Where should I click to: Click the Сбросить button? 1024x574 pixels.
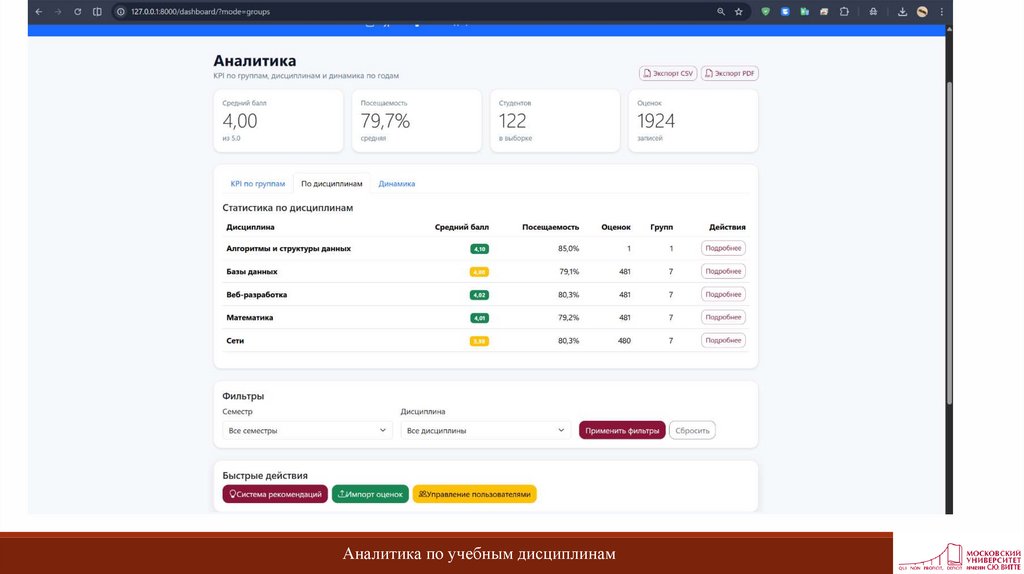click(692, 430)
